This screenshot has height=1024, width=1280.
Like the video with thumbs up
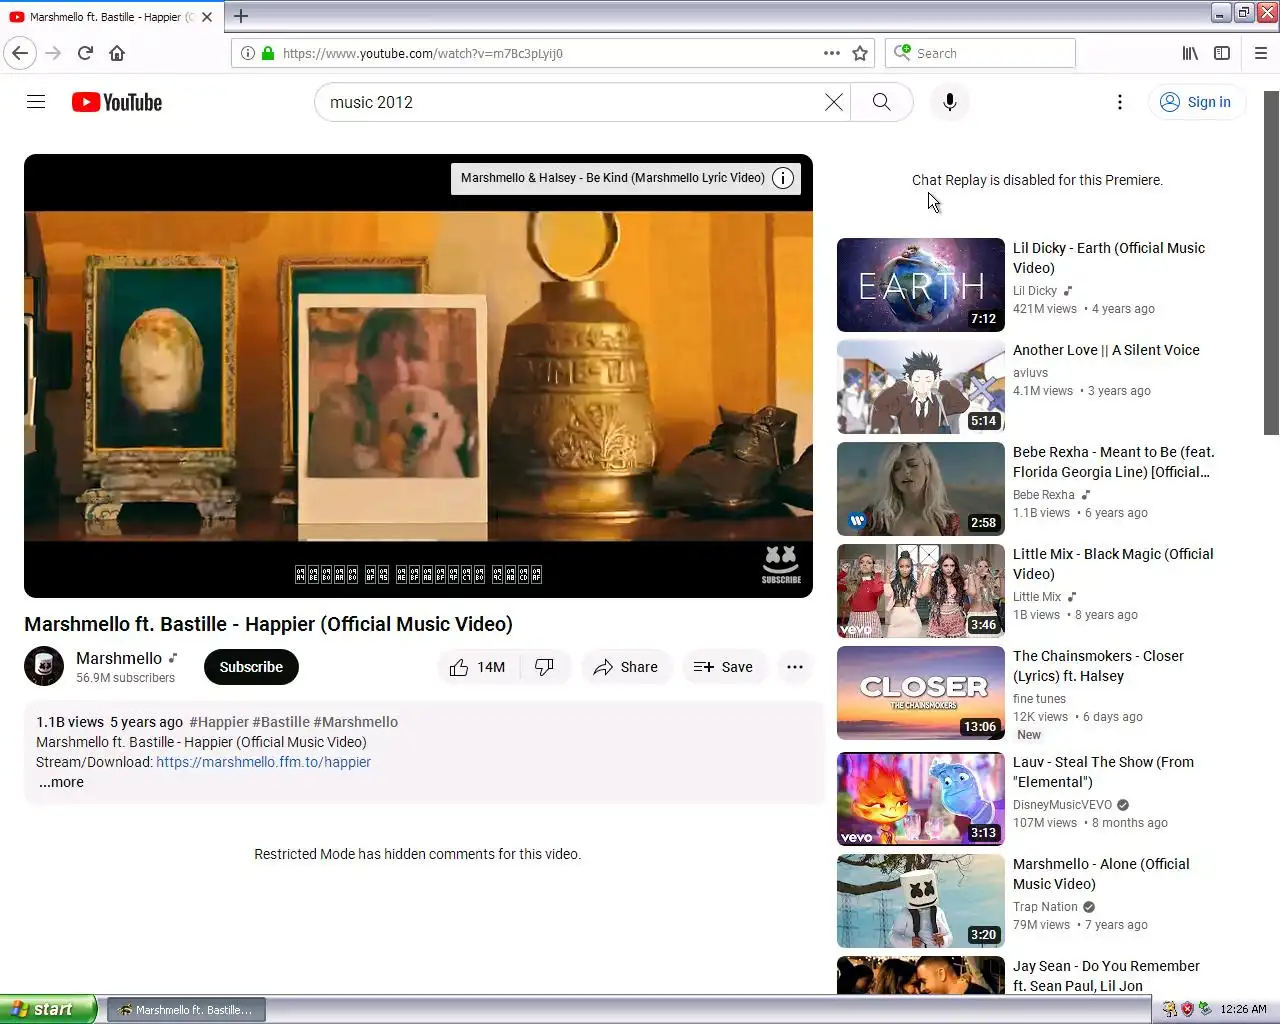[x=478, y=667]
